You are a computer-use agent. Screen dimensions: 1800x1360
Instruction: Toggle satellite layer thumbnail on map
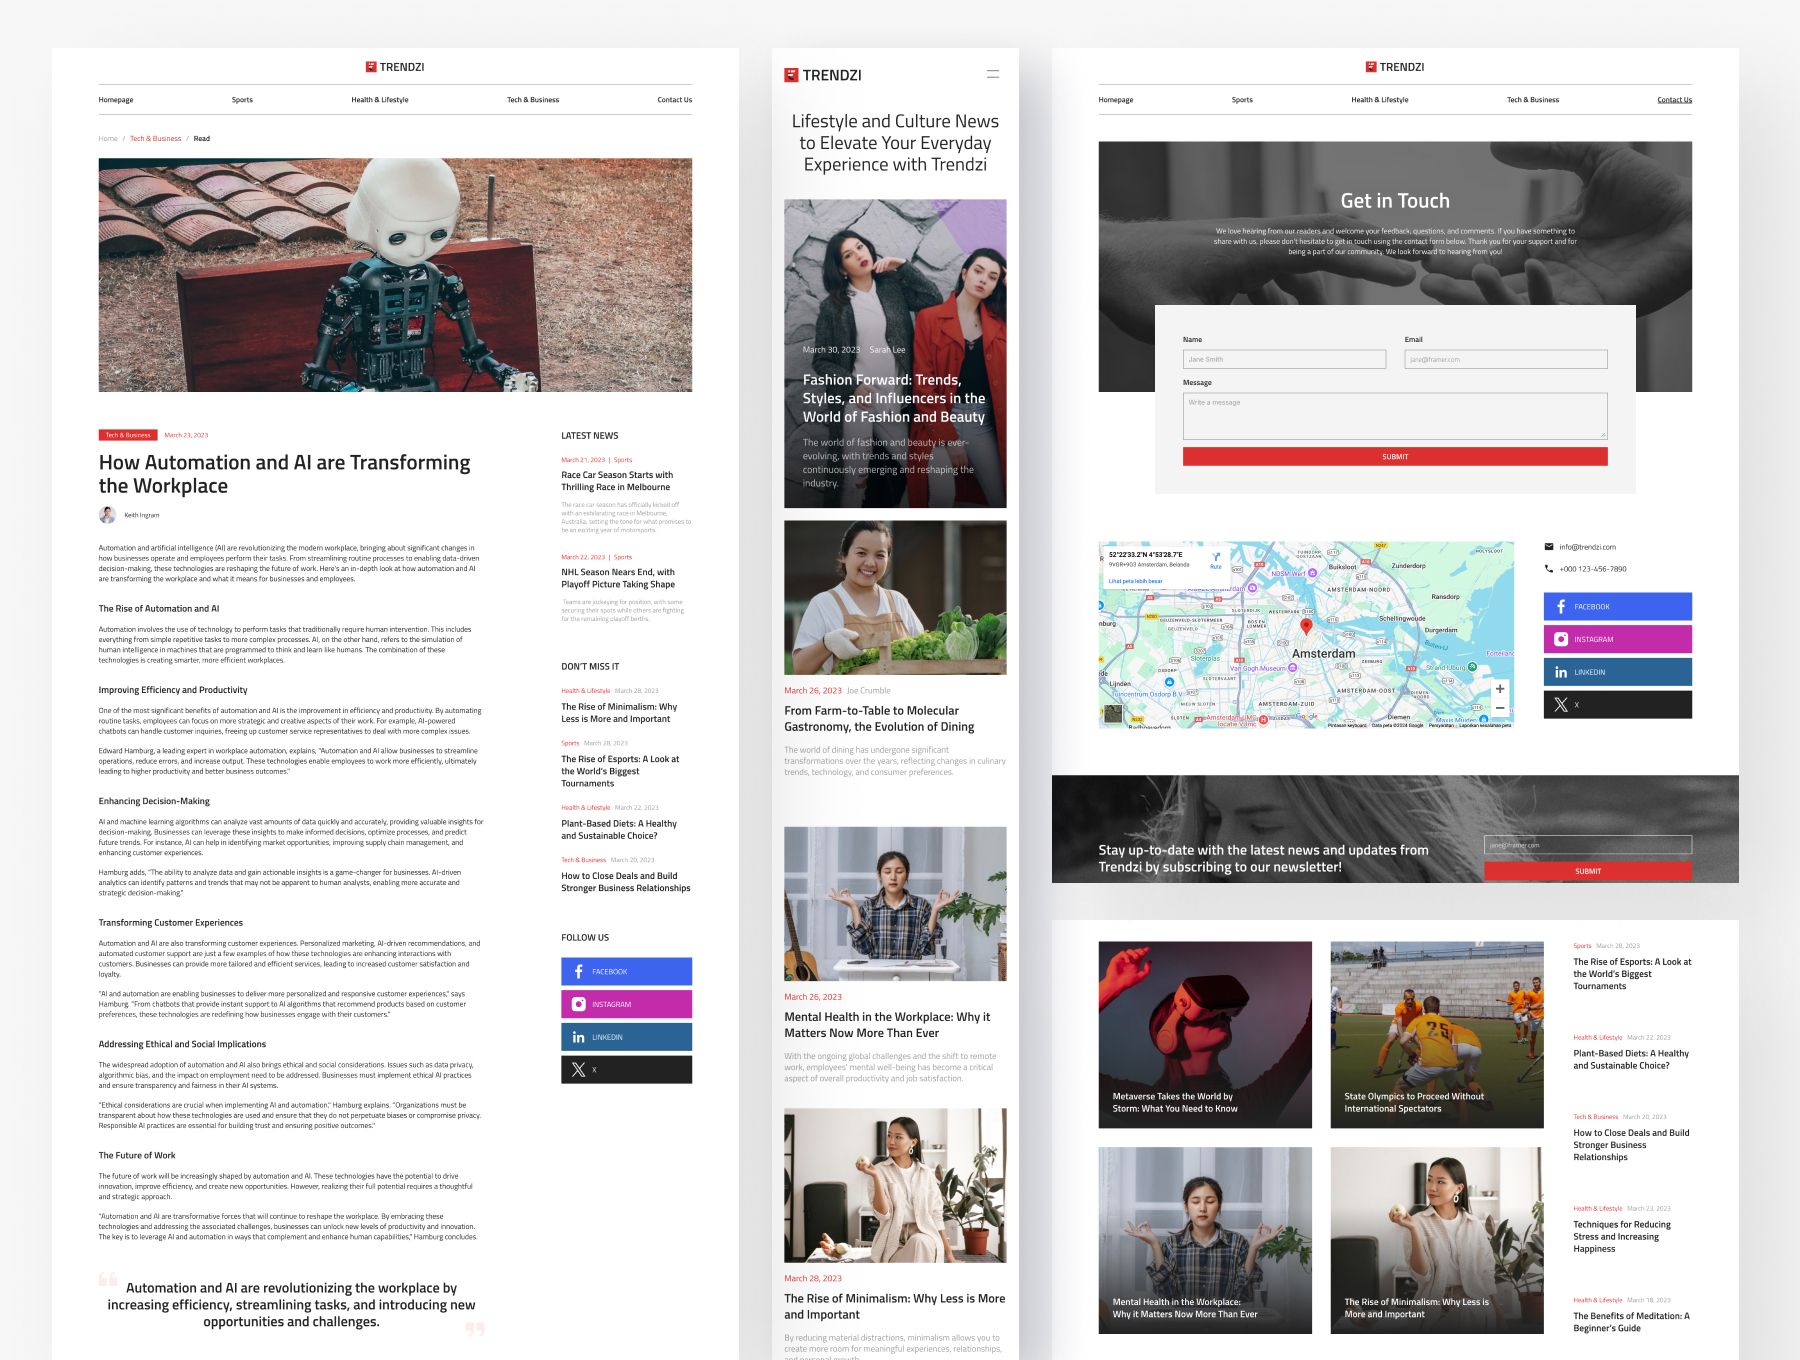tap(1113, 715)
